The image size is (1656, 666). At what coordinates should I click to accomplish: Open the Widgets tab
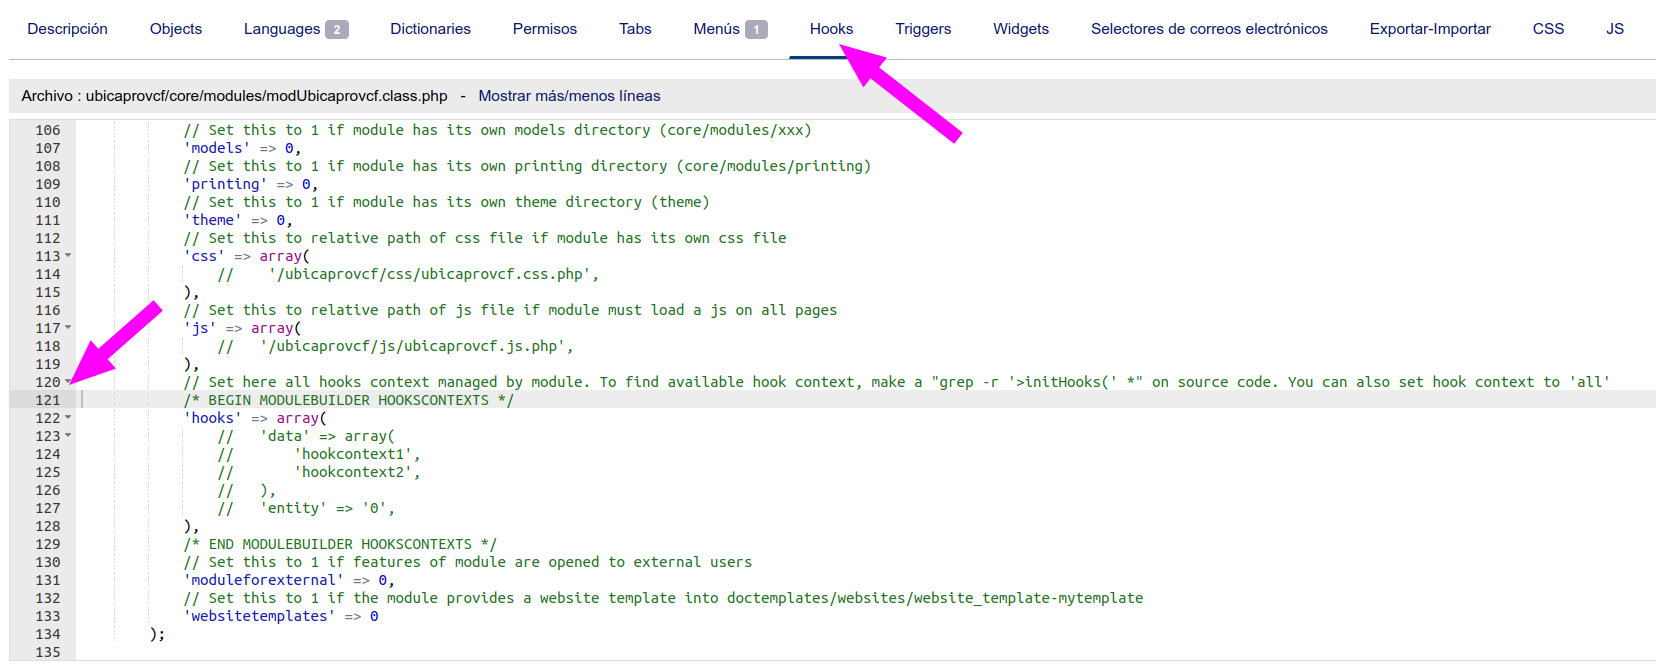coord(1020,29)
